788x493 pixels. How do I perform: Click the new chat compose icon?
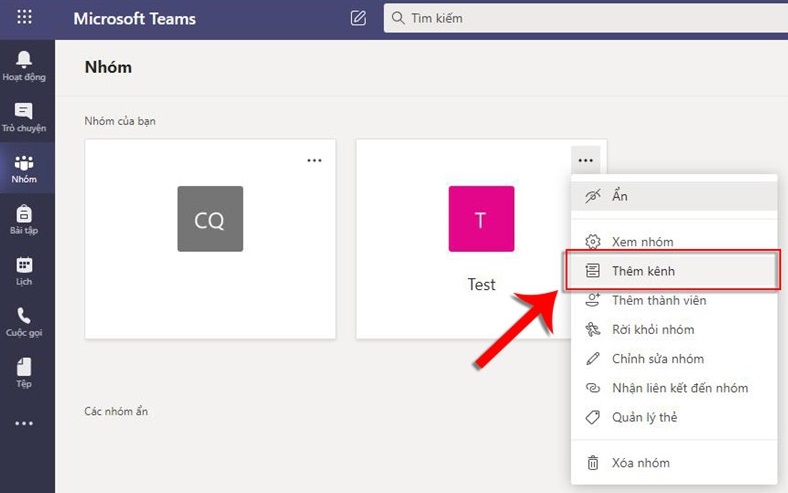pyautogui.click(x=358, y=18)
